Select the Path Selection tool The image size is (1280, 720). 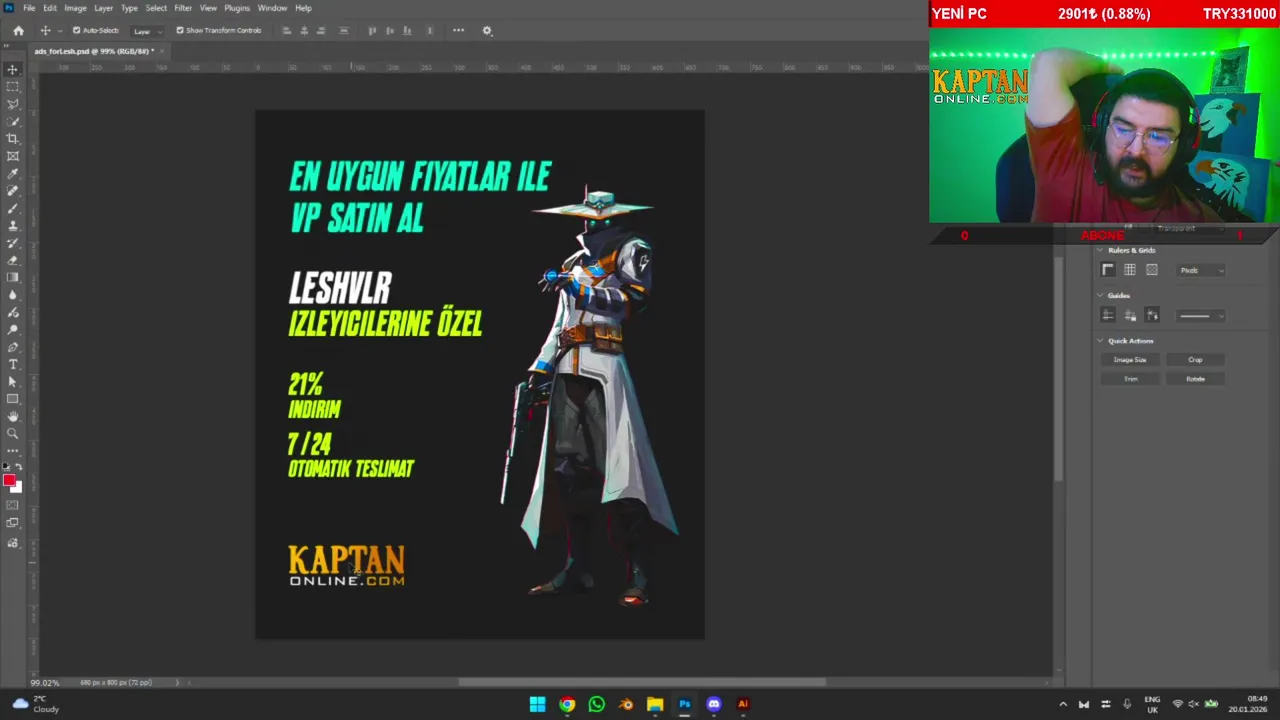click(13, 381)
